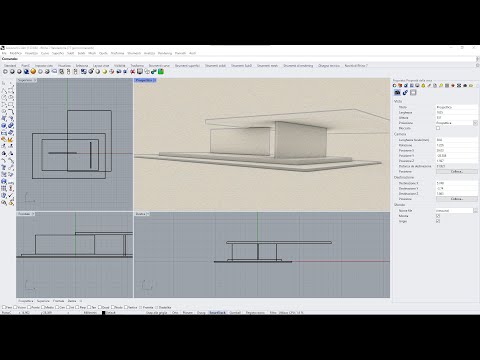Click browse button next to Nome file
The image size is (480, 360).
click(x=475, y=211)
